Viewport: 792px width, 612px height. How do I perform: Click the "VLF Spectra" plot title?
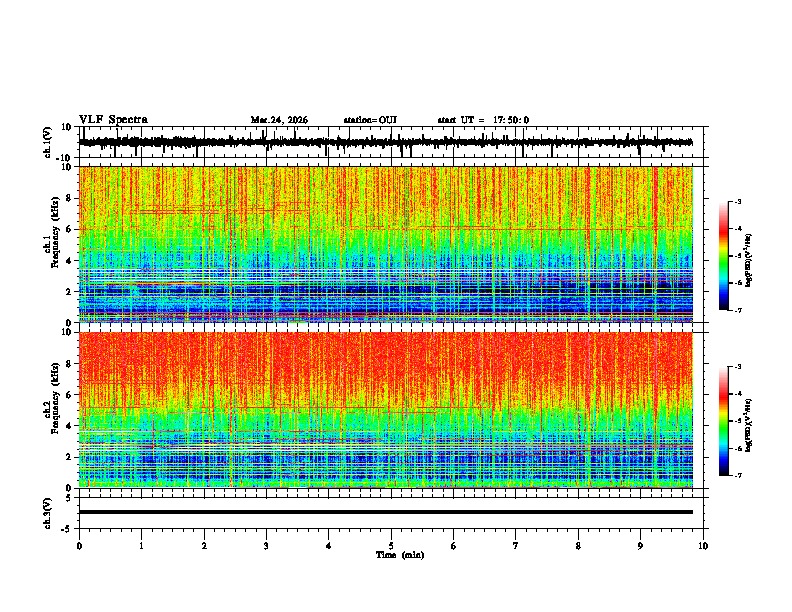113,120
